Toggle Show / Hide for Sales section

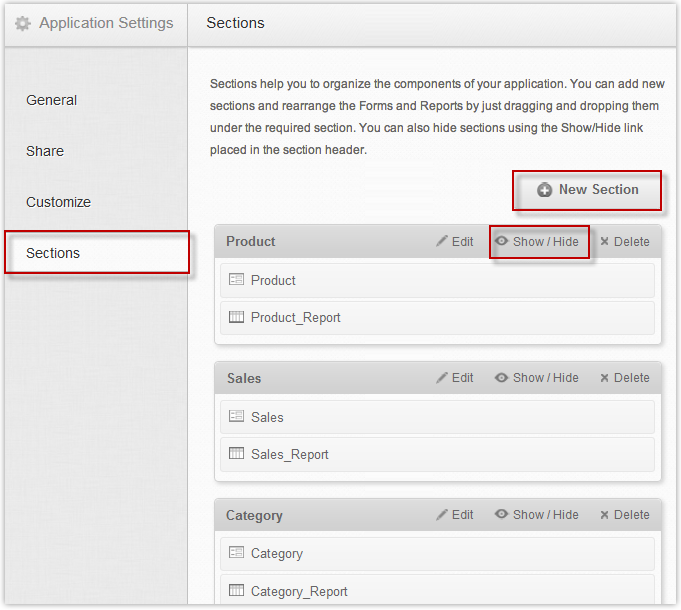point(537,378)
